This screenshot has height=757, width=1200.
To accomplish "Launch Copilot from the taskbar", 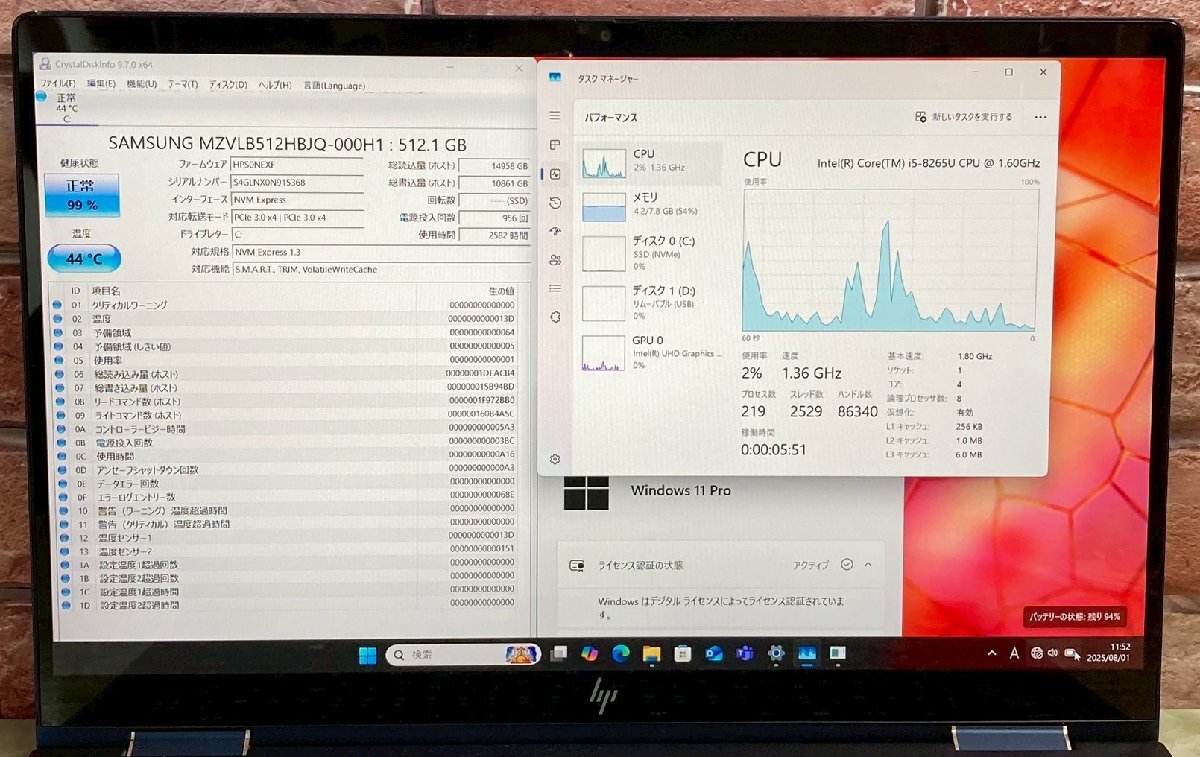I will tap(590, 654).
